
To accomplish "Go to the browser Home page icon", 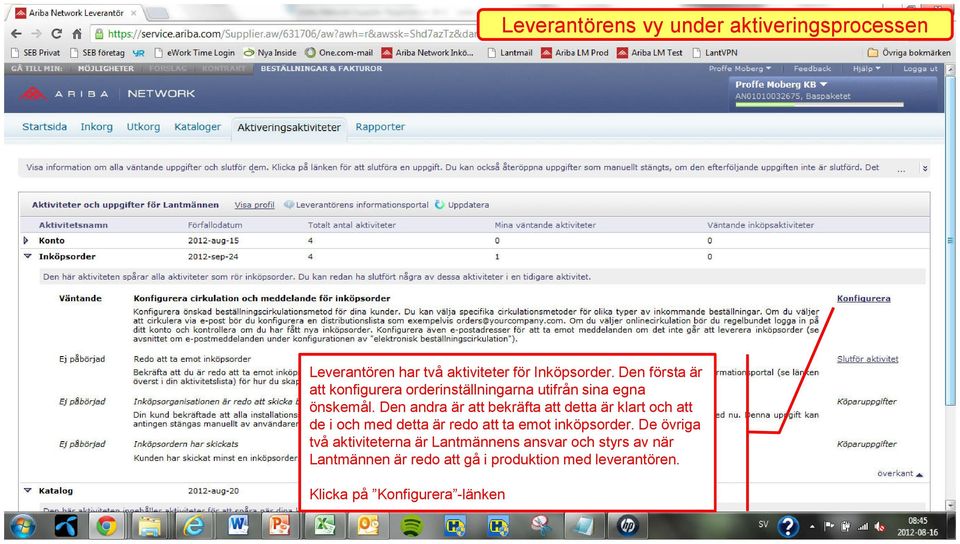I will pyautogui.click(x=77, y=34).
